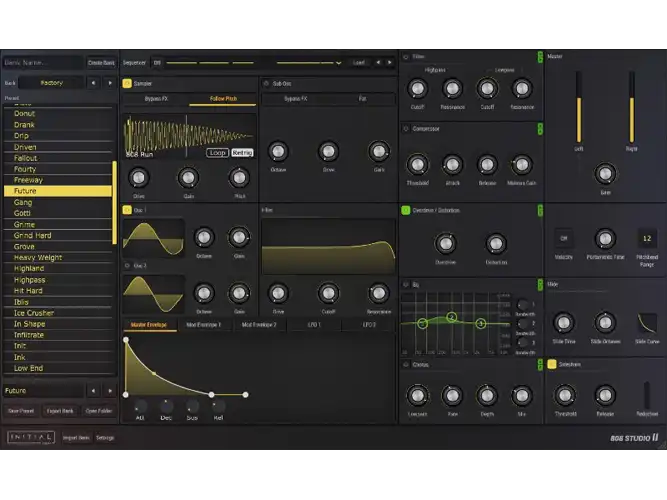This screenshot has height=500, width=667.
Task: Click the Chorus Rate knob
Action: click(452, 396)
